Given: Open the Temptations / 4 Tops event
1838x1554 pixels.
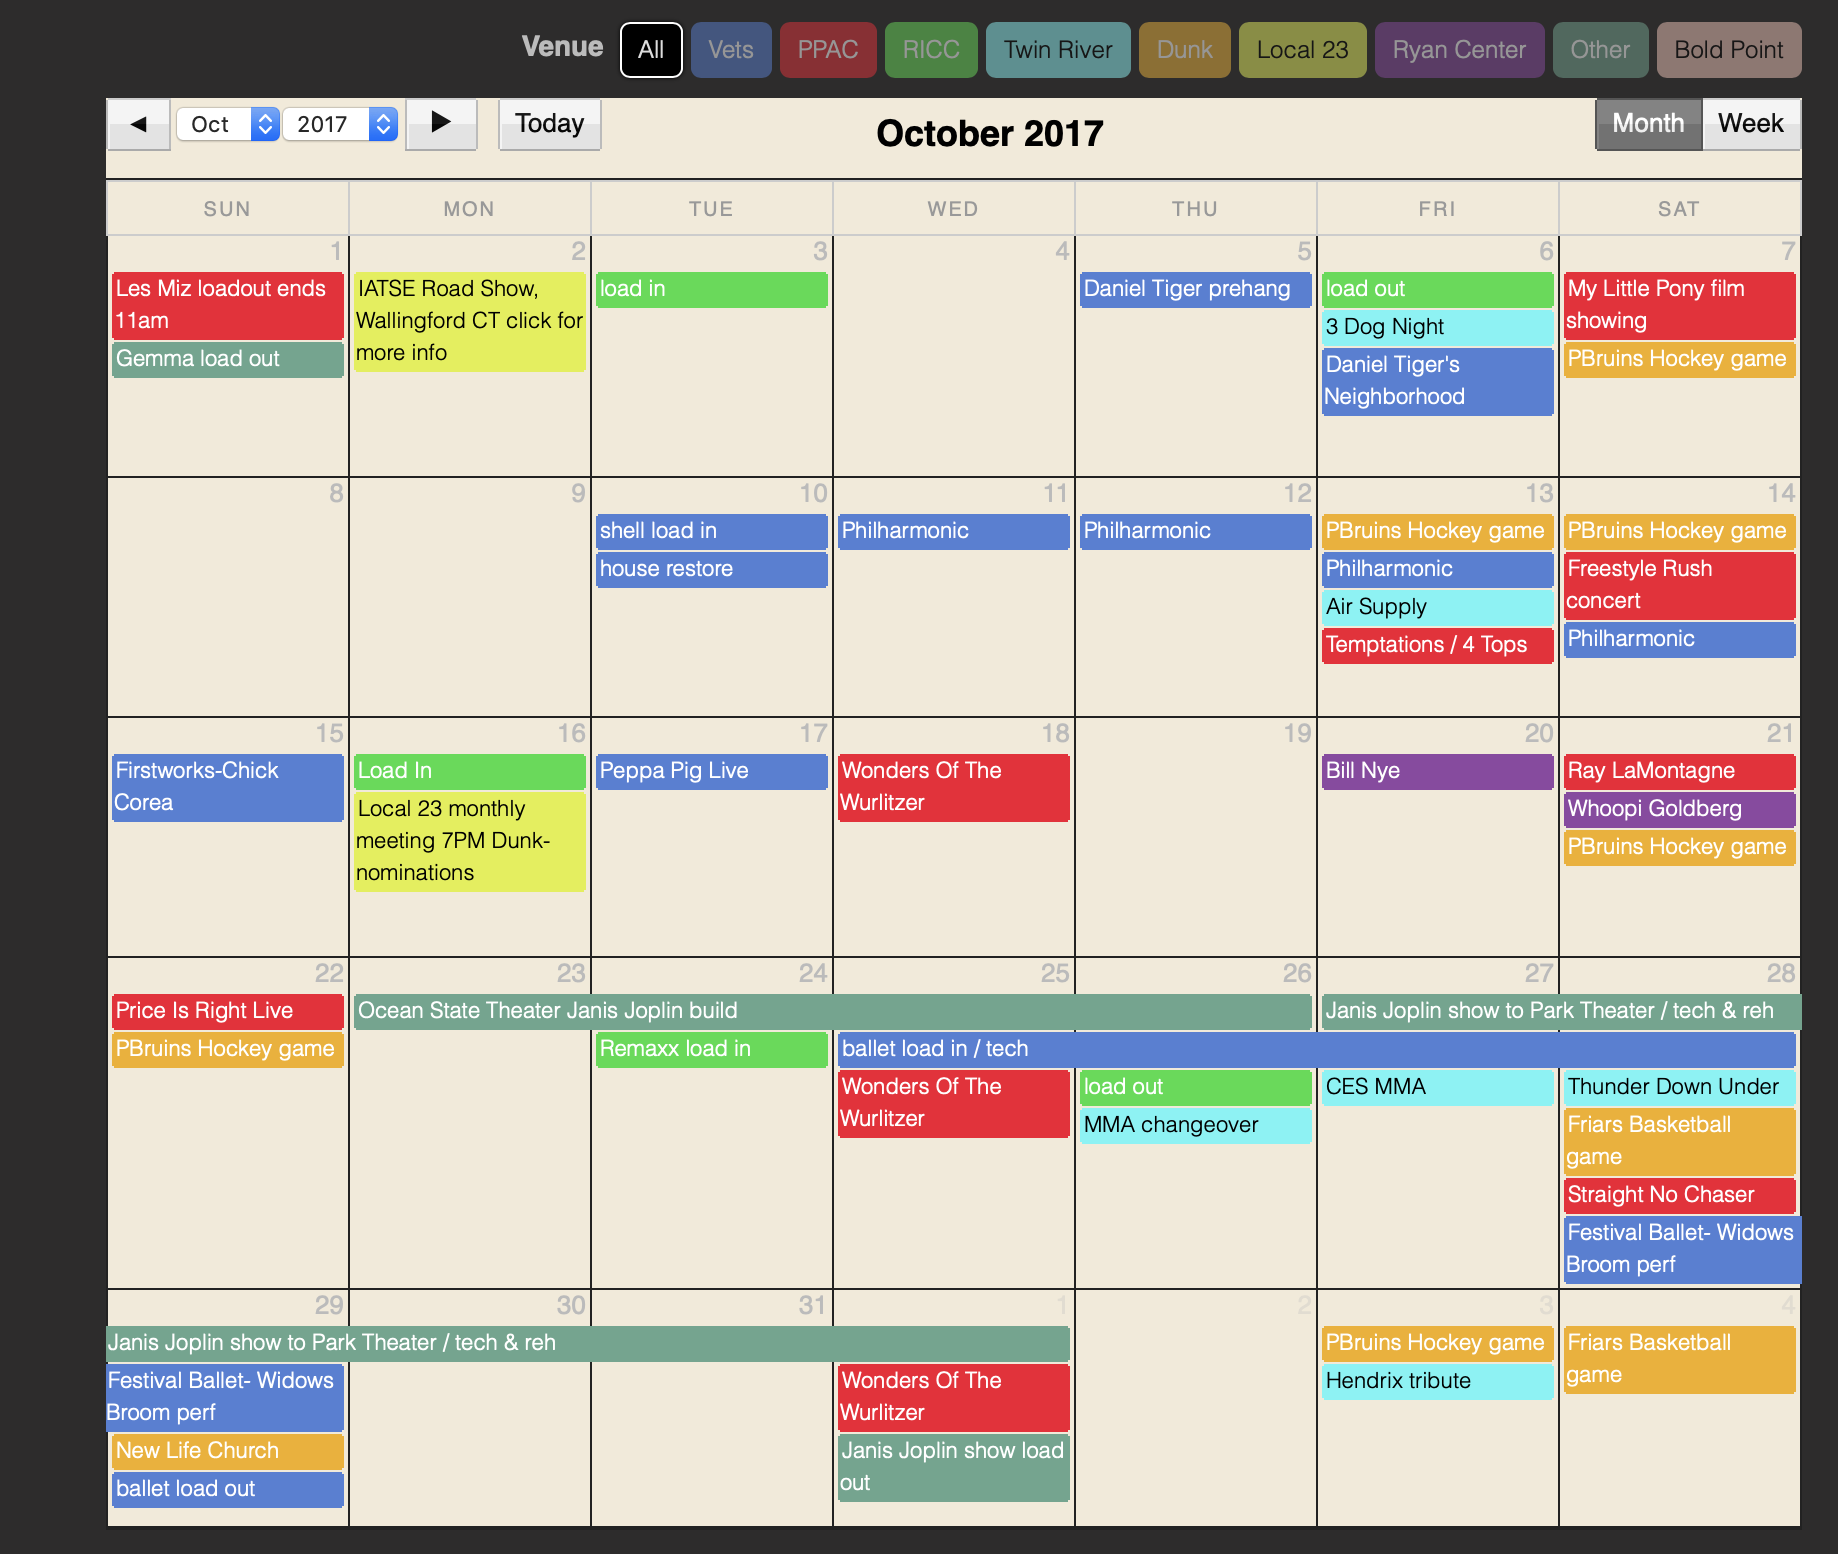Looking at the screenshot, I should click(1437, 645).
